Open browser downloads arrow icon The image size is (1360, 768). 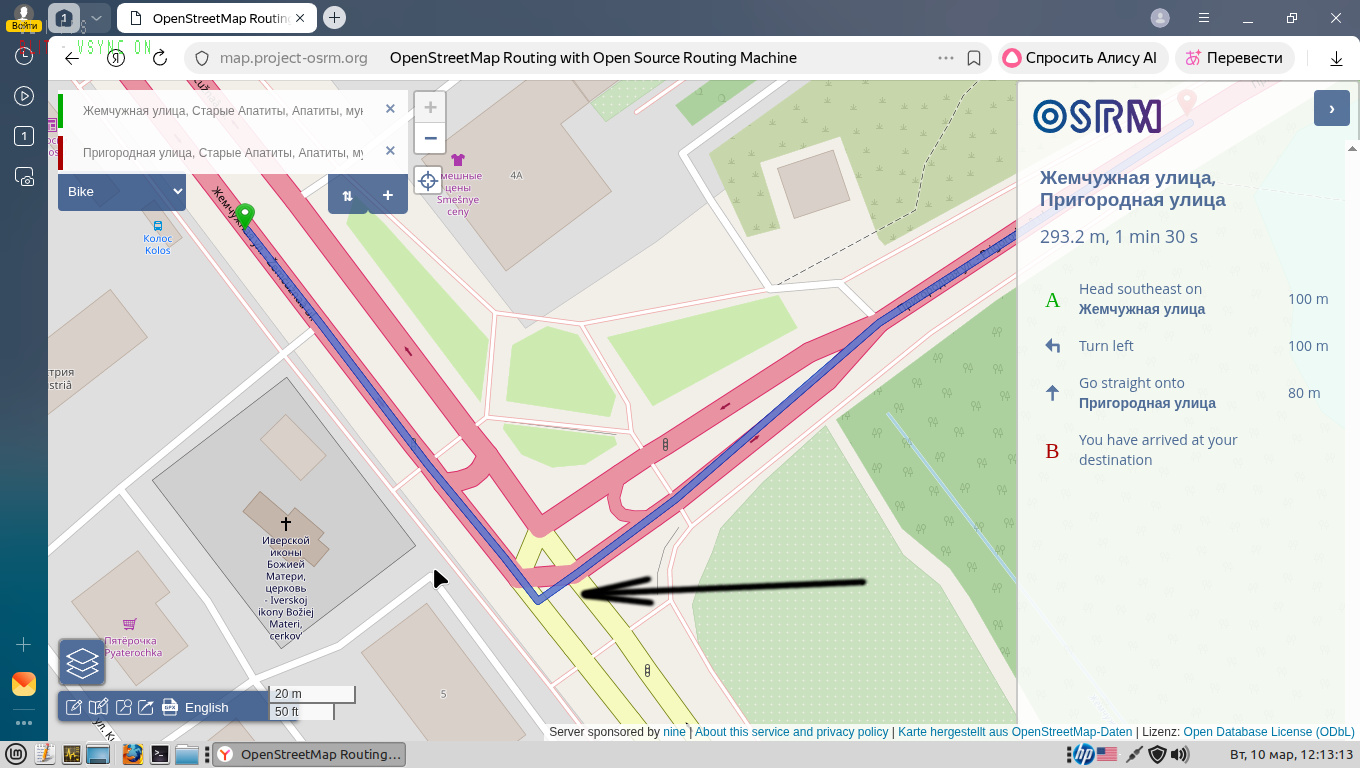pyautogui.click(x=1336, y=58)
